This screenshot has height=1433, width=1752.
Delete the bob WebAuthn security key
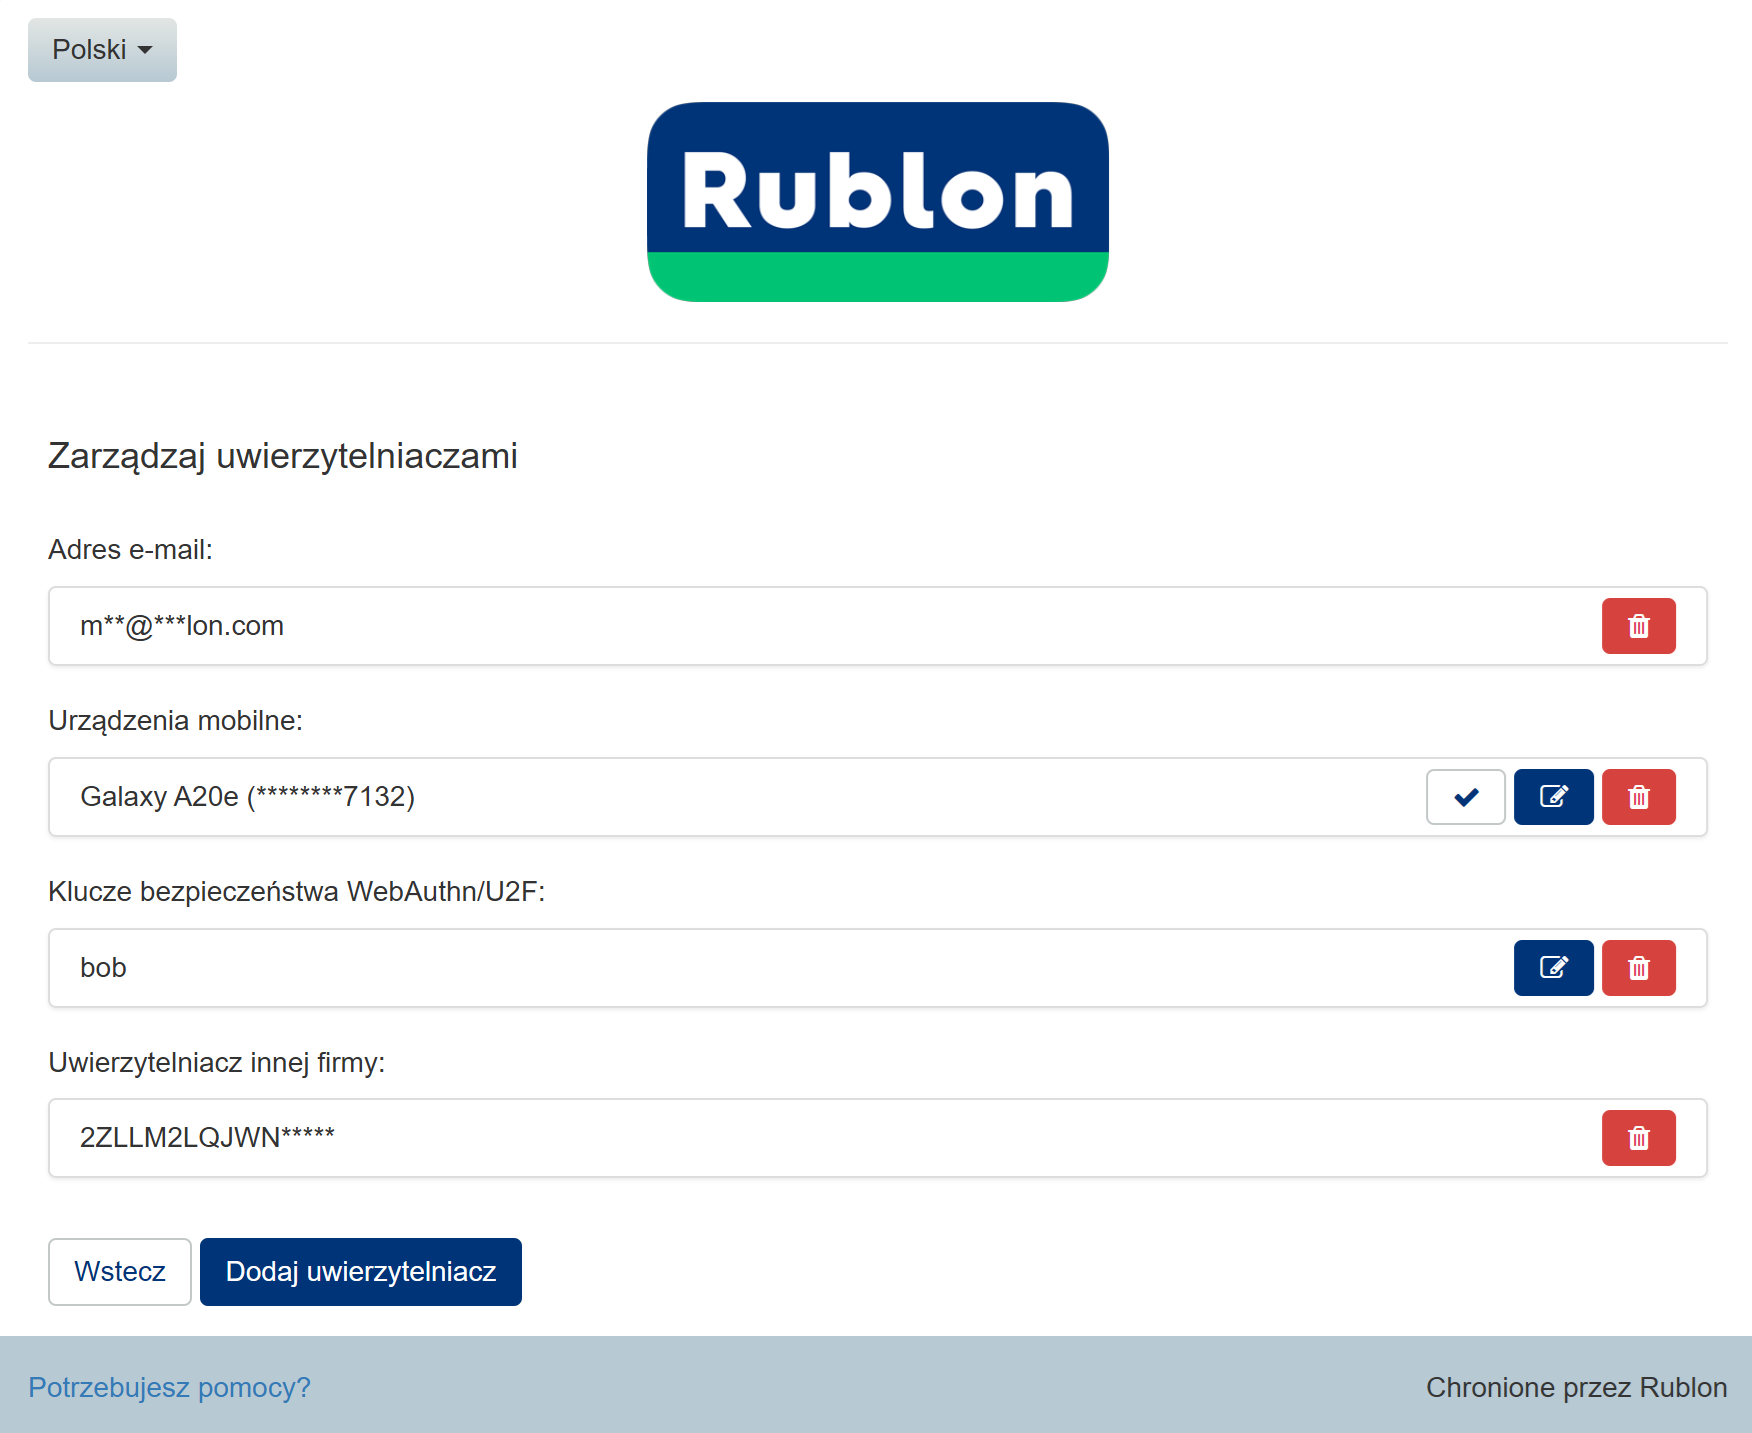(x=1638, y=968)
